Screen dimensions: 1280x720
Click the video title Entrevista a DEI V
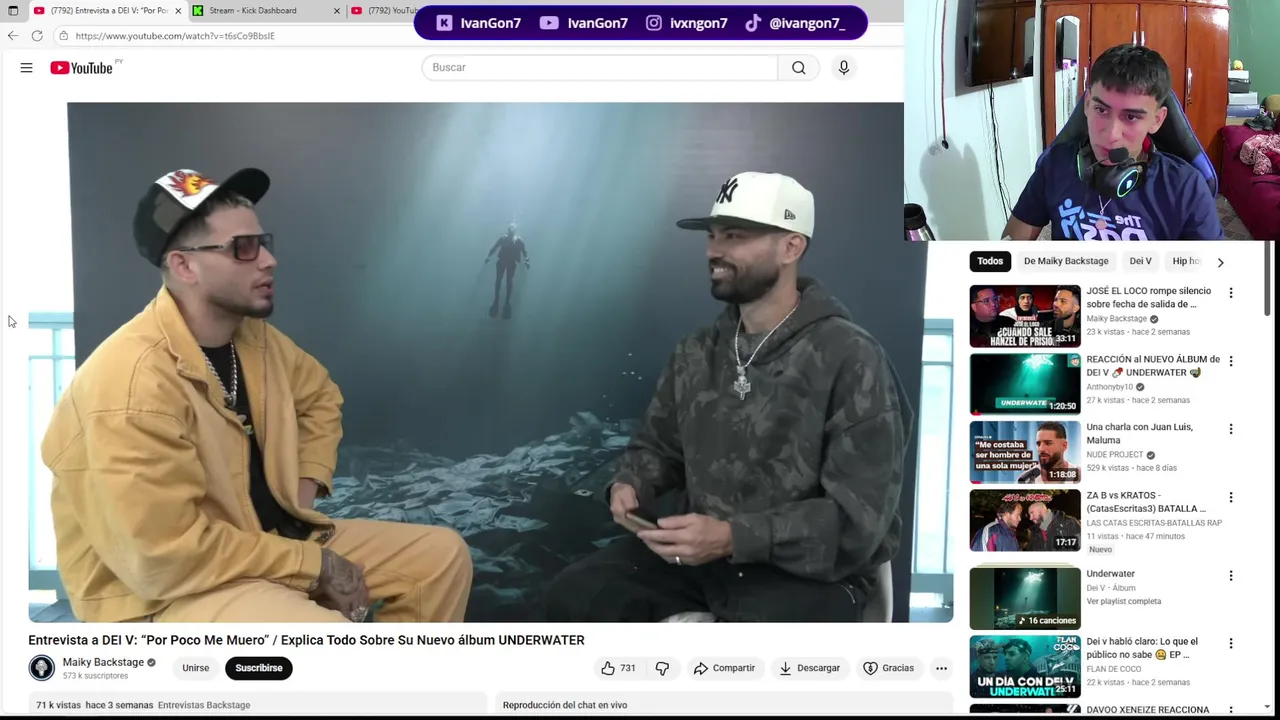pos(306,640)
